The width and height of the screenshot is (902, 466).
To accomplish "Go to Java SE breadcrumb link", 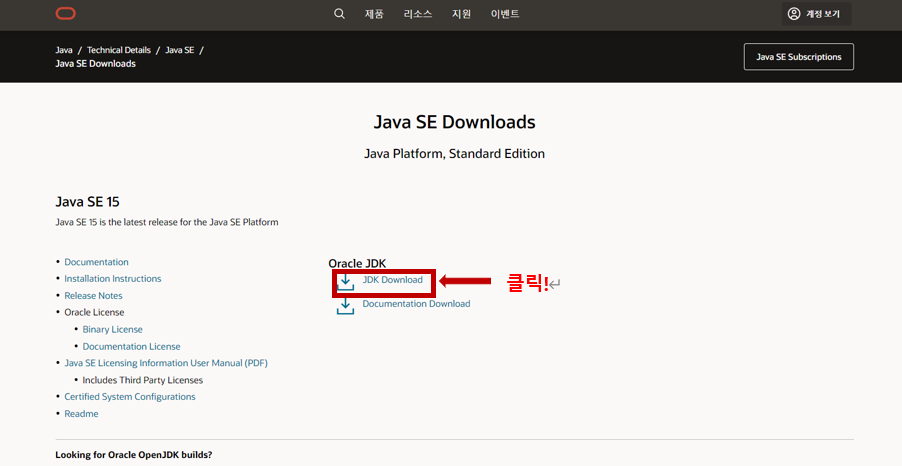I will pyautogui.click(x=179, y=50).
